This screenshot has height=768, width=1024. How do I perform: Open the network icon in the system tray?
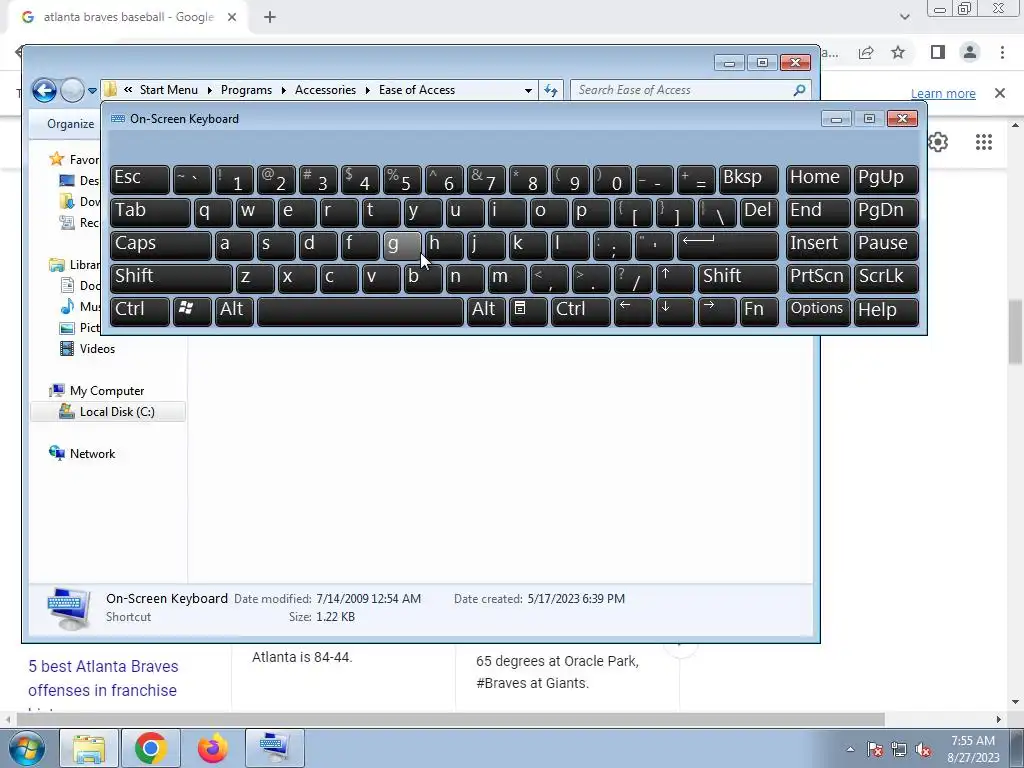[899, 750]
